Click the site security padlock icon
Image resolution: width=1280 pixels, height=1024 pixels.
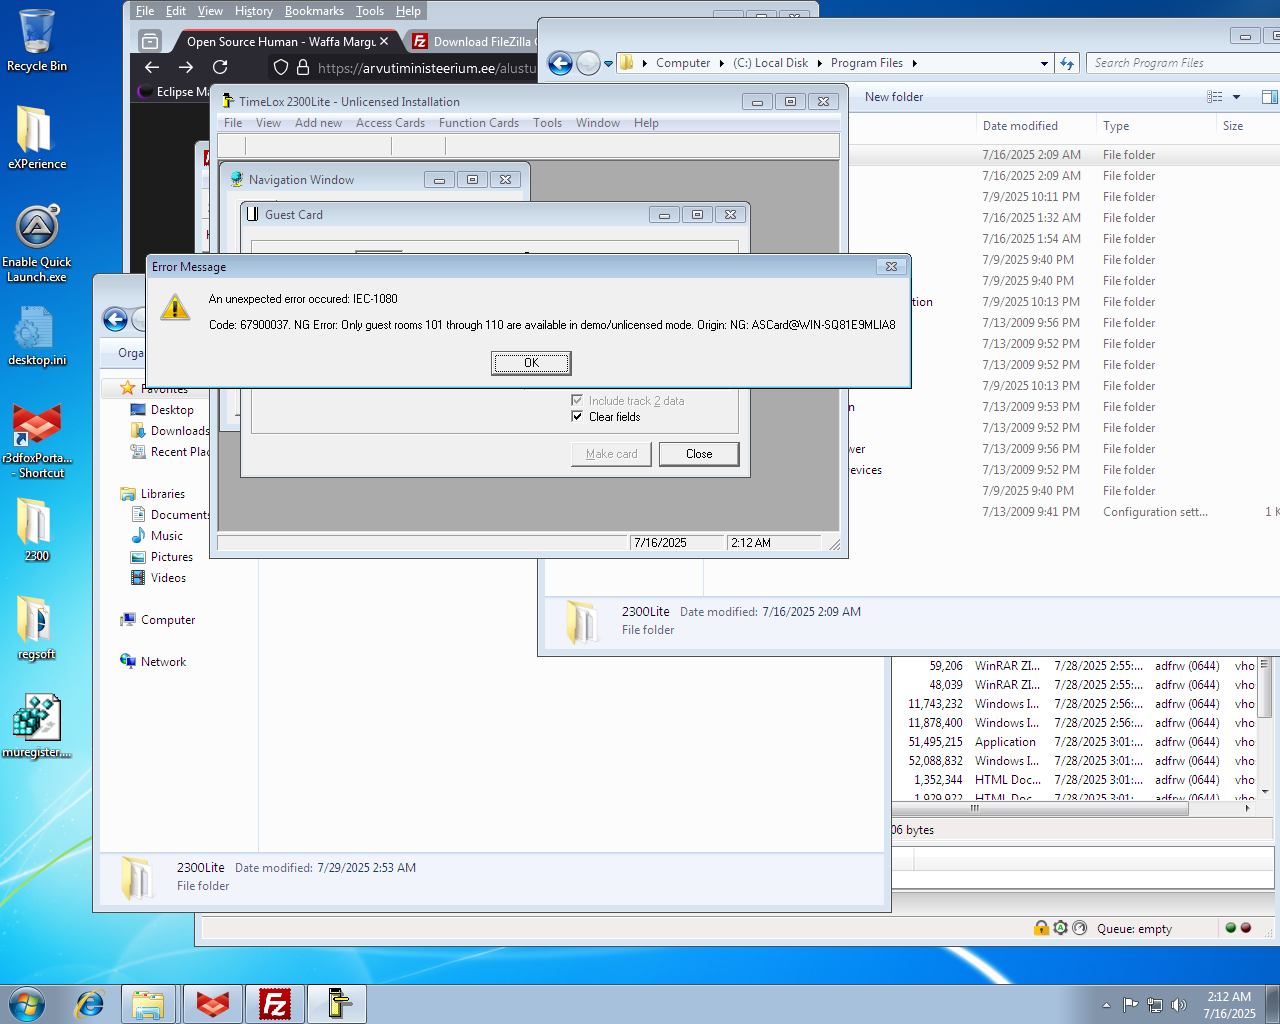(x=303, y=67)
